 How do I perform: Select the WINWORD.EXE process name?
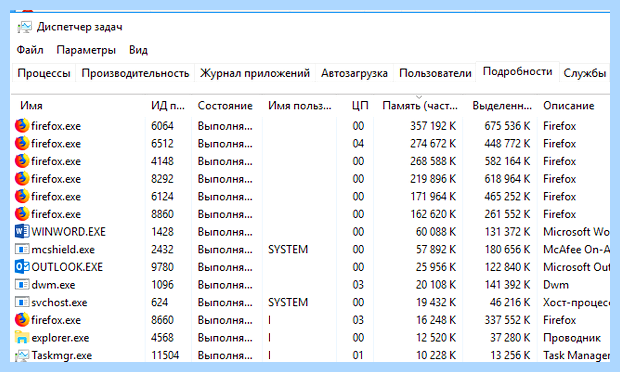pos(68,232)
